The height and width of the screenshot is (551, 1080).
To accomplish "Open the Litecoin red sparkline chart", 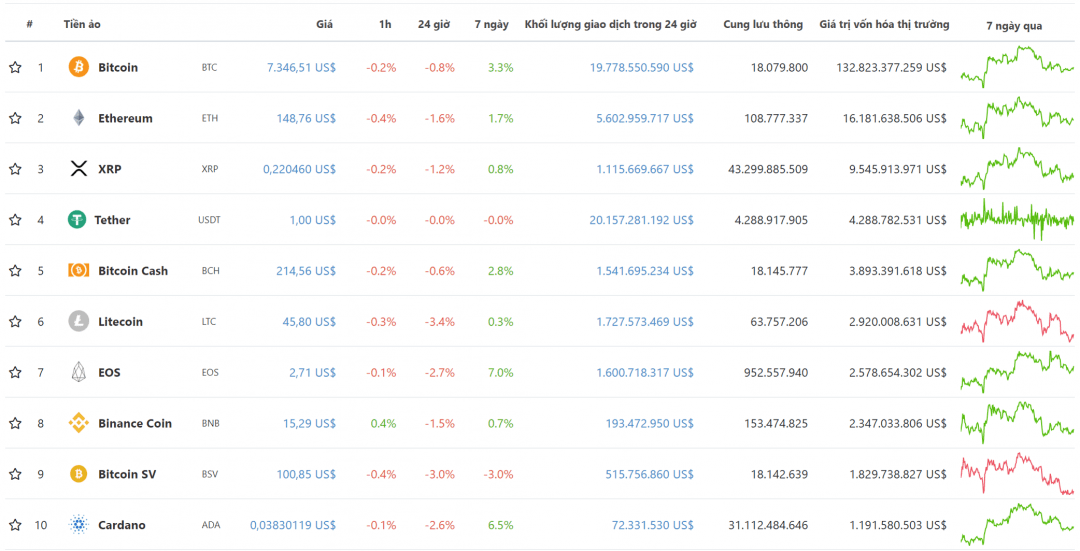I will [x=1017, y=322].
